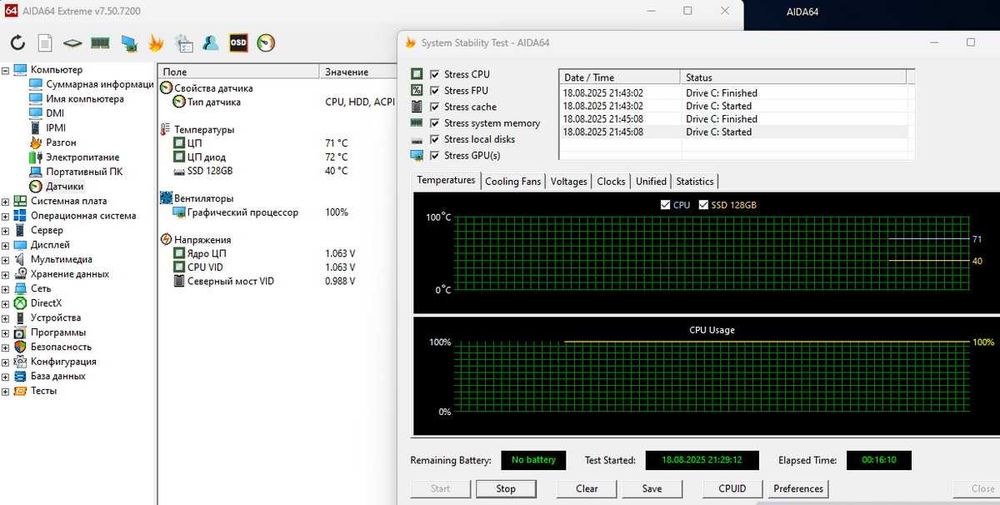Select the DMI tree item
The height and width of the screenshot is (505, 1000).
[55, 113]
